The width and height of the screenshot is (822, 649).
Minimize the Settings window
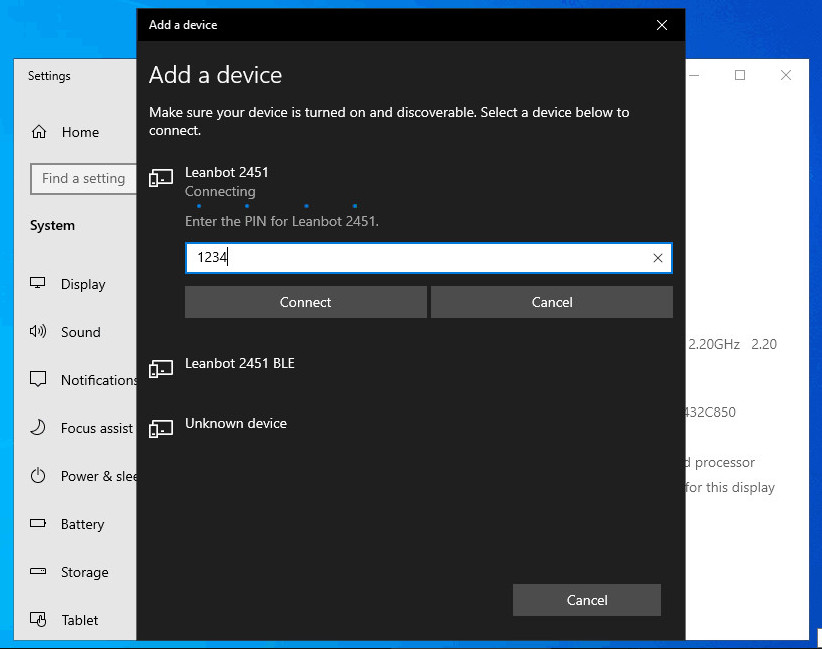pyautogui.click(x=695, y=75)
